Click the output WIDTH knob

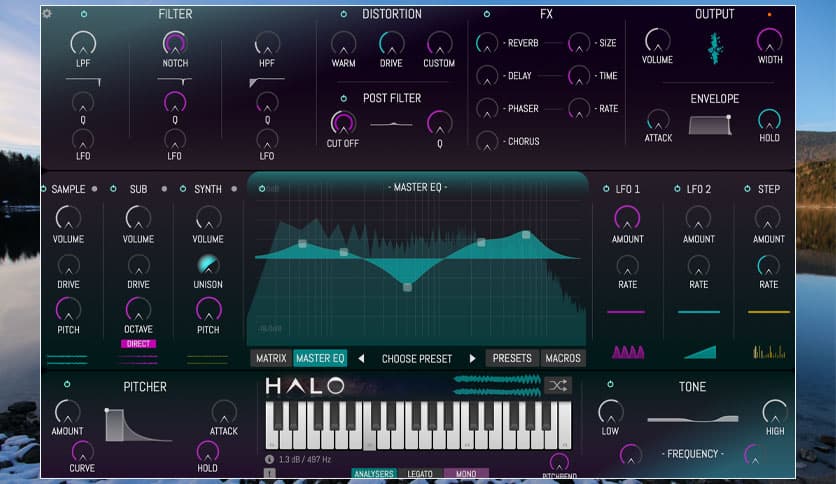tap(769, 41)
